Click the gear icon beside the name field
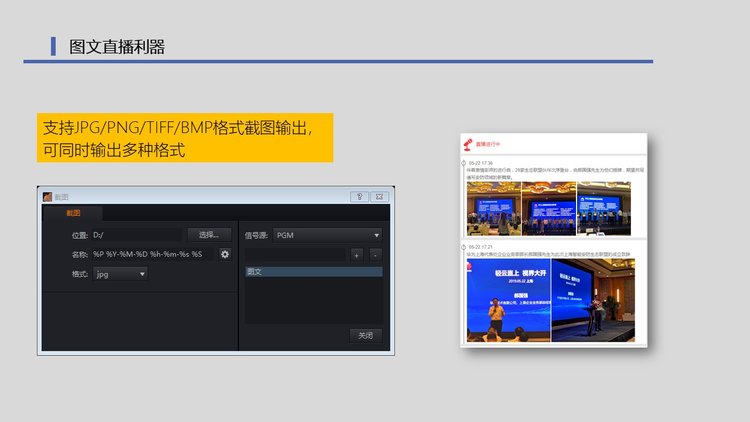Screen dimensions: 750x422 click(x=225, y=254)
